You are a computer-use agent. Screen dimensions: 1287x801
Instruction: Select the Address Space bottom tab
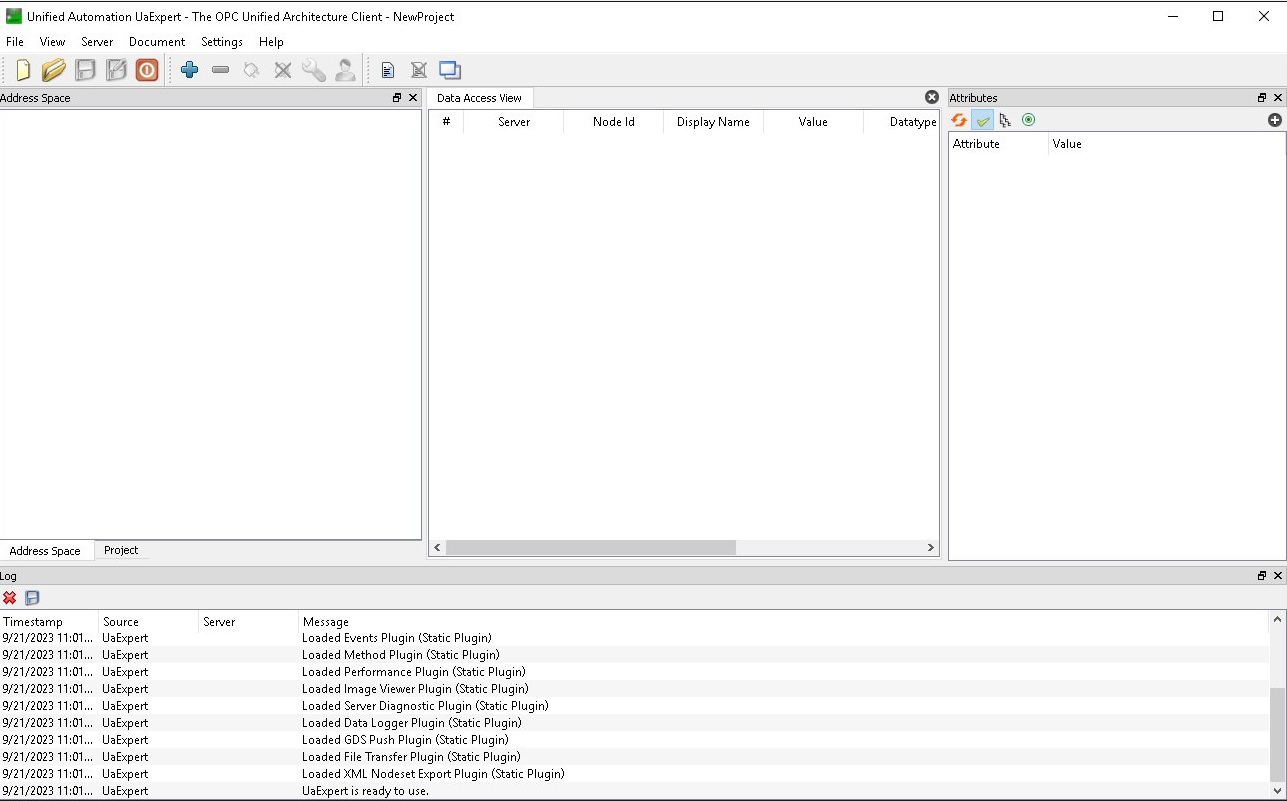[x=45, y=551]
